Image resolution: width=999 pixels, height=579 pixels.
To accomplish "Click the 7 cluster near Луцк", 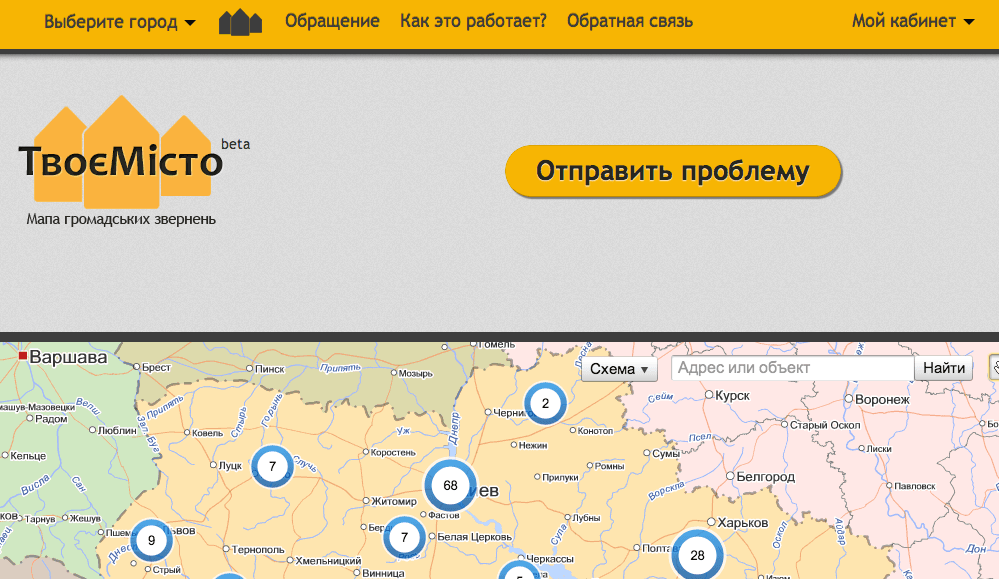I will [272, 466].
